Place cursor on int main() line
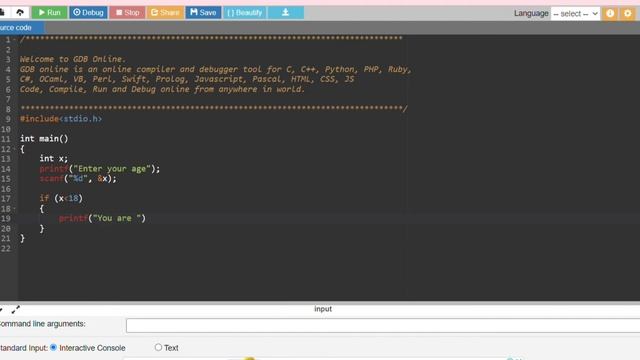 point(44,139)
